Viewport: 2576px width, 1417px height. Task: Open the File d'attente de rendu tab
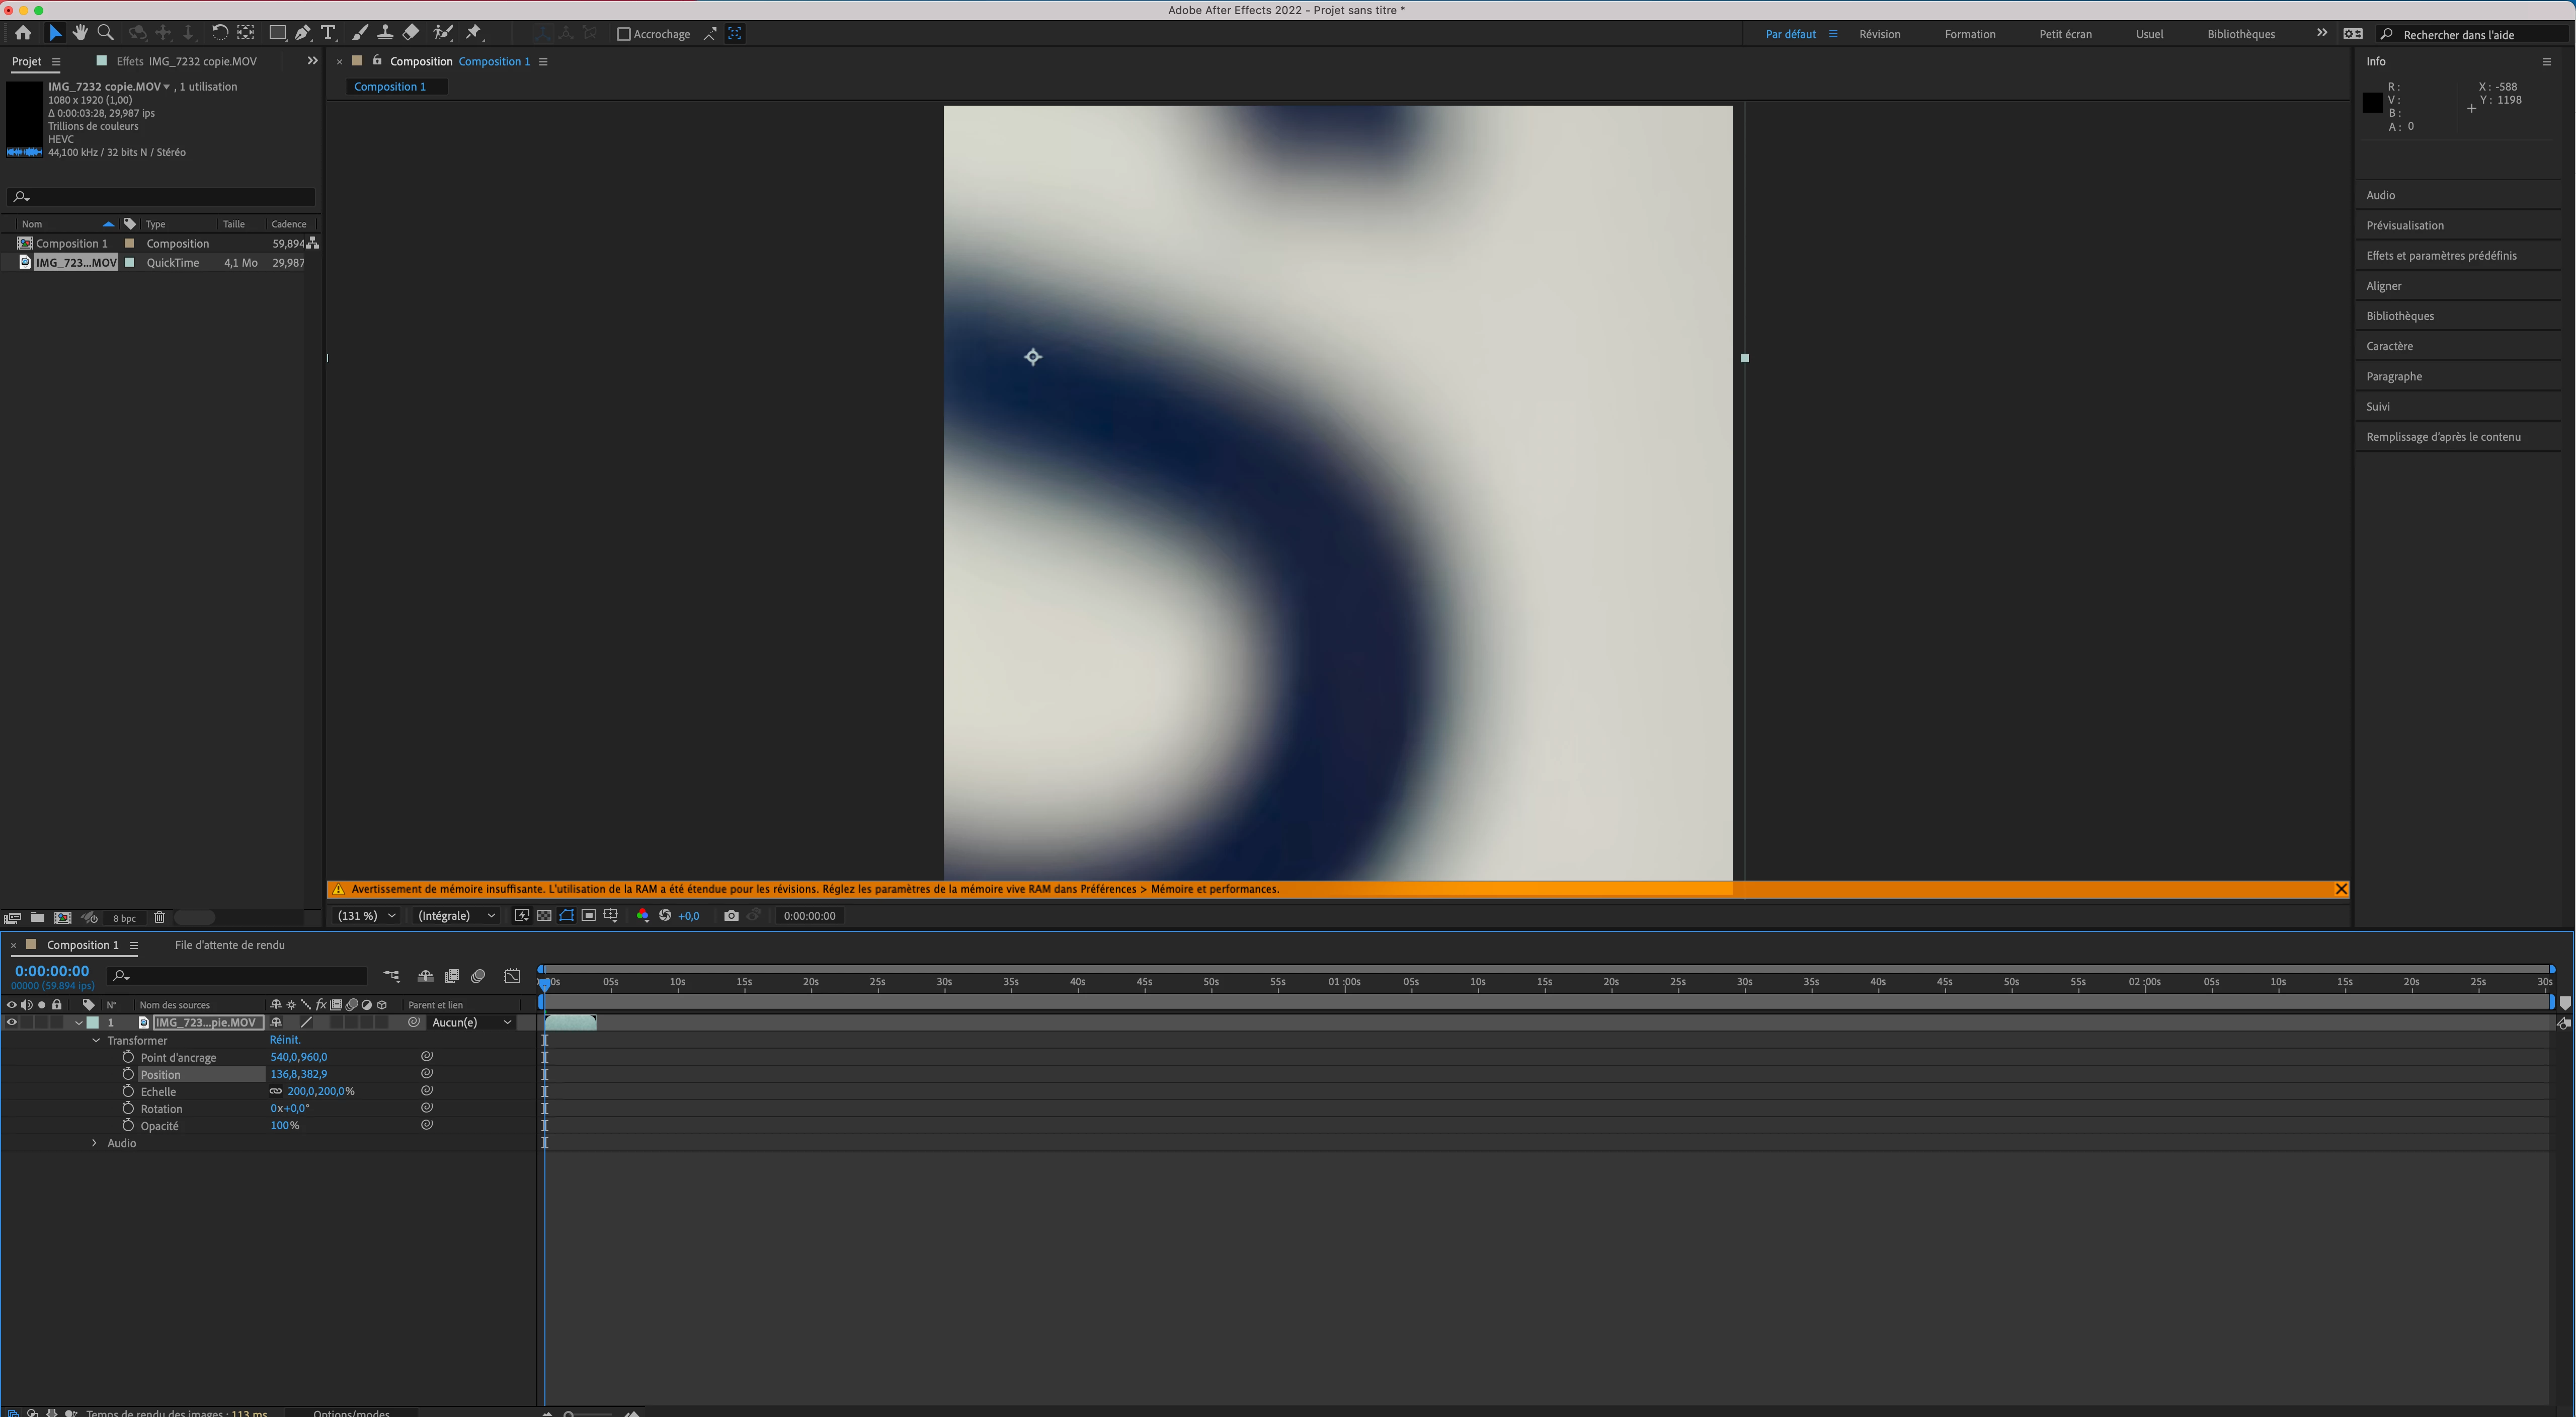pos(229,945)
